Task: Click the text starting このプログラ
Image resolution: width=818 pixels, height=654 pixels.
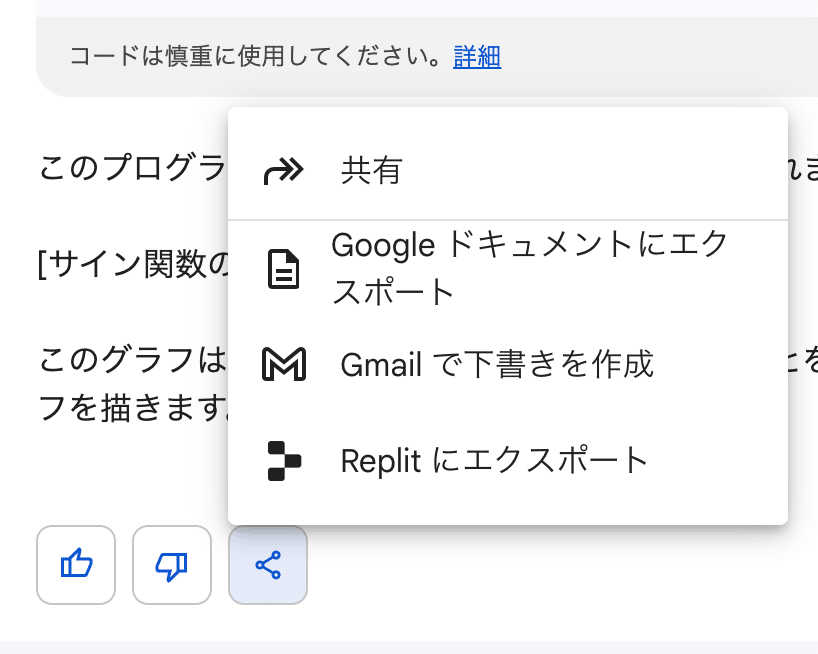Action: click(x=133, y=168)
